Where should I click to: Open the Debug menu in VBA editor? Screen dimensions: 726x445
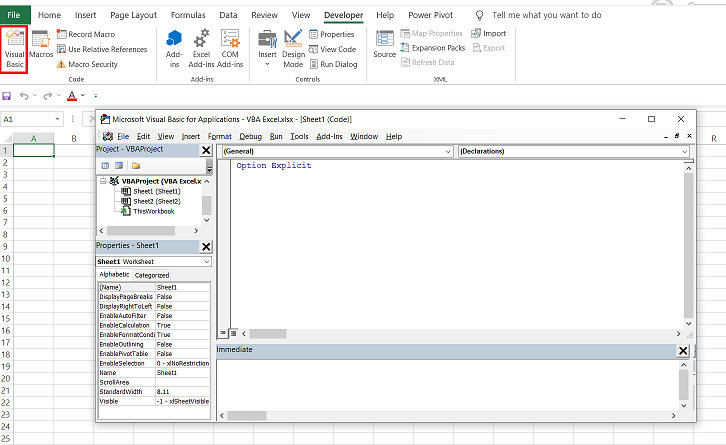click(250, 136)
